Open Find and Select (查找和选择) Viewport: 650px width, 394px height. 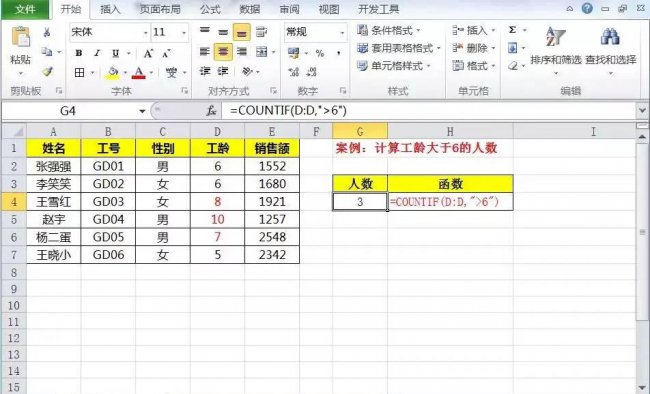[x=611, y=51]
